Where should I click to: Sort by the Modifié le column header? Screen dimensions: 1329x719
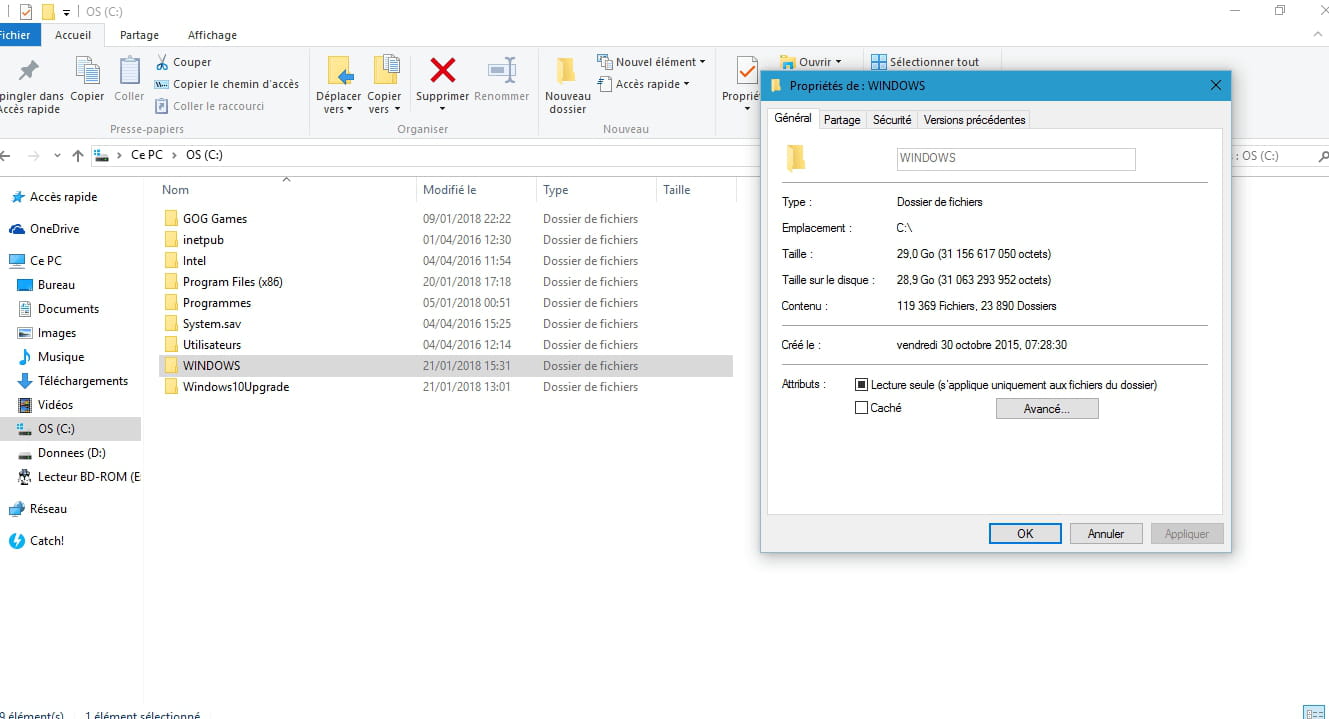point(476,190)
